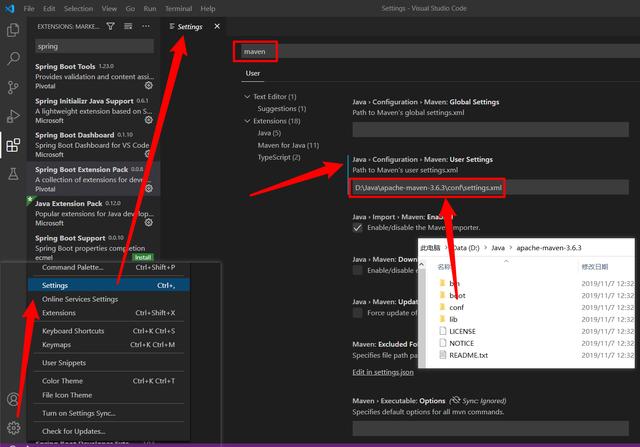This screenshot has height=447, width=640.
Task: Choose Settings in the manage menu
Action: [109, 285]
